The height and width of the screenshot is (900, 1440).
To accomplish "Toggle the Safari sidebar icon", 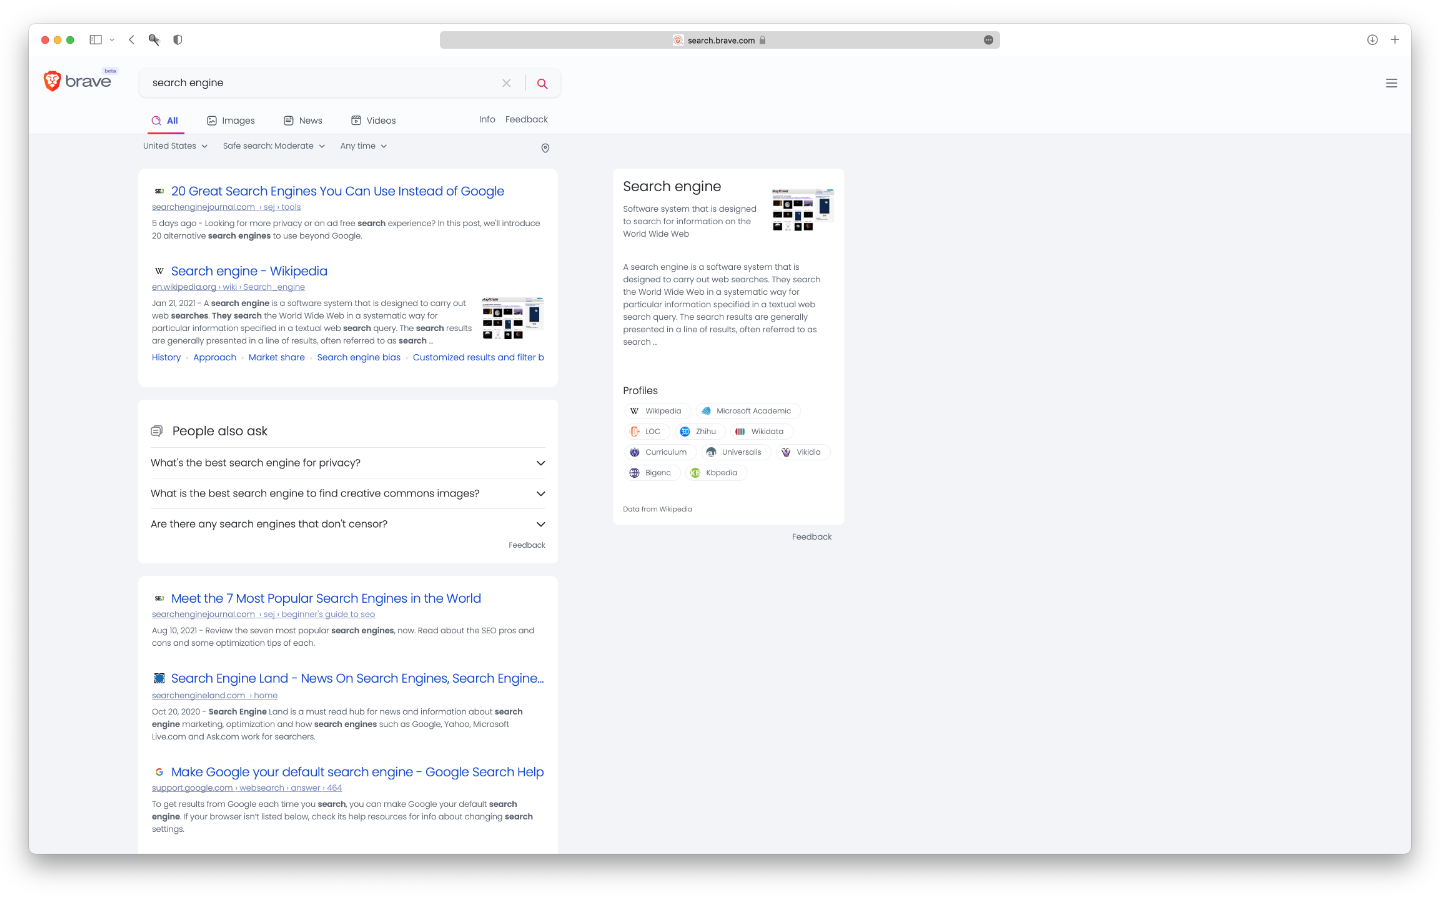I will point(96,40).
